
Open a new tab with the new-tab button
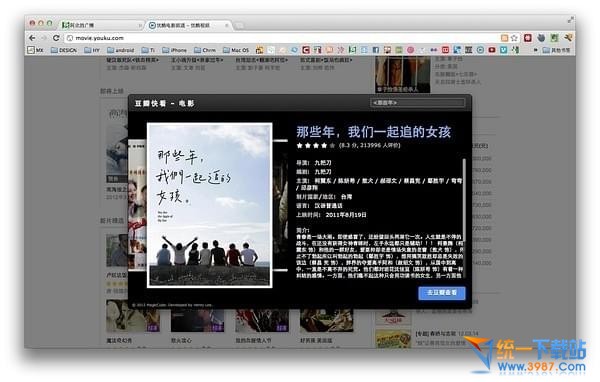[240, 26]
